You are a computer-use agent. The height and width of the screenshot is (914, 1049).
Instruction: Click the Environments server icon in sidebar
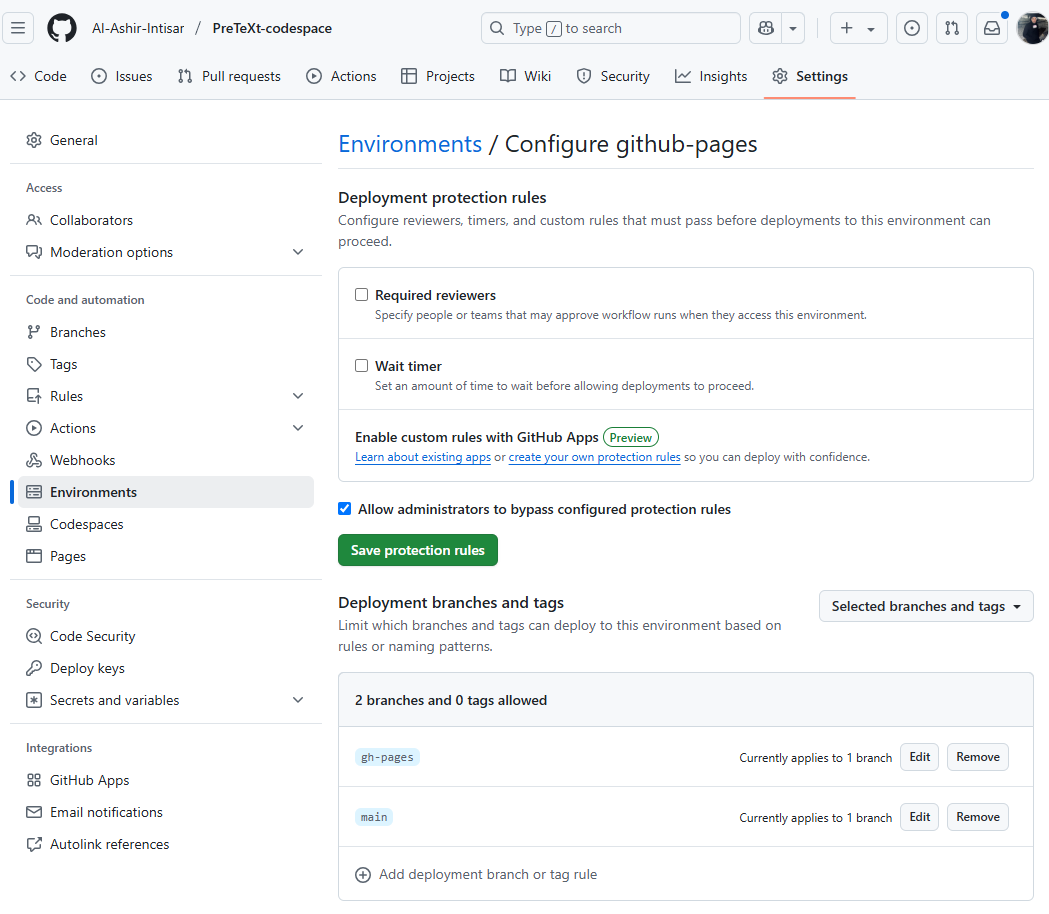[33, 492]
